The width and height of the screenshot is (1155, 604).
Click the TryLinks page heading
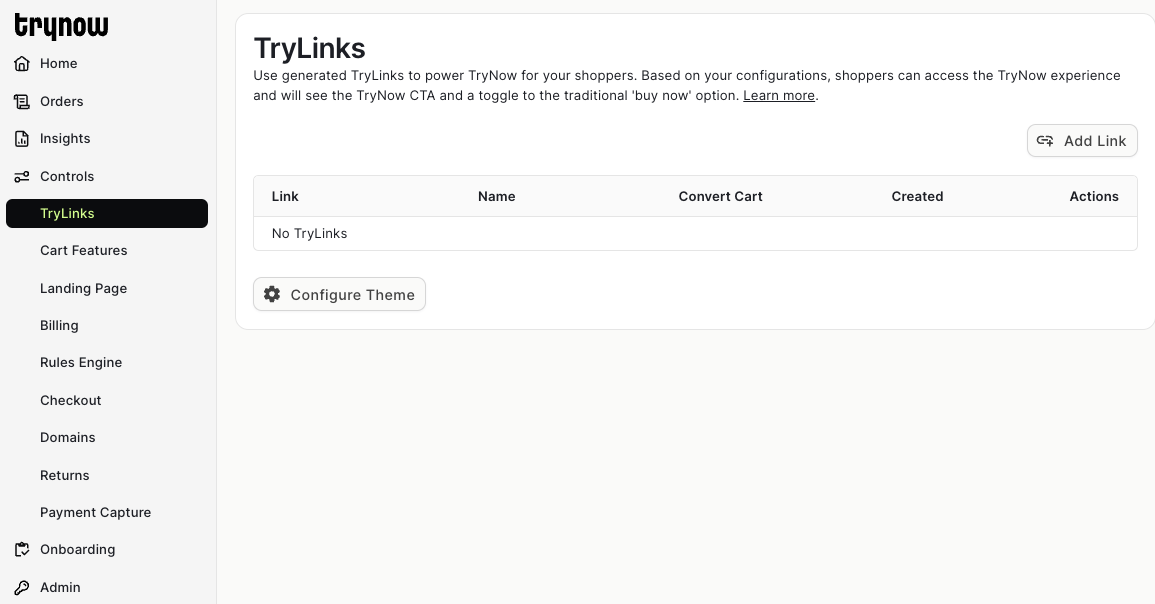(x=309, y=49)
